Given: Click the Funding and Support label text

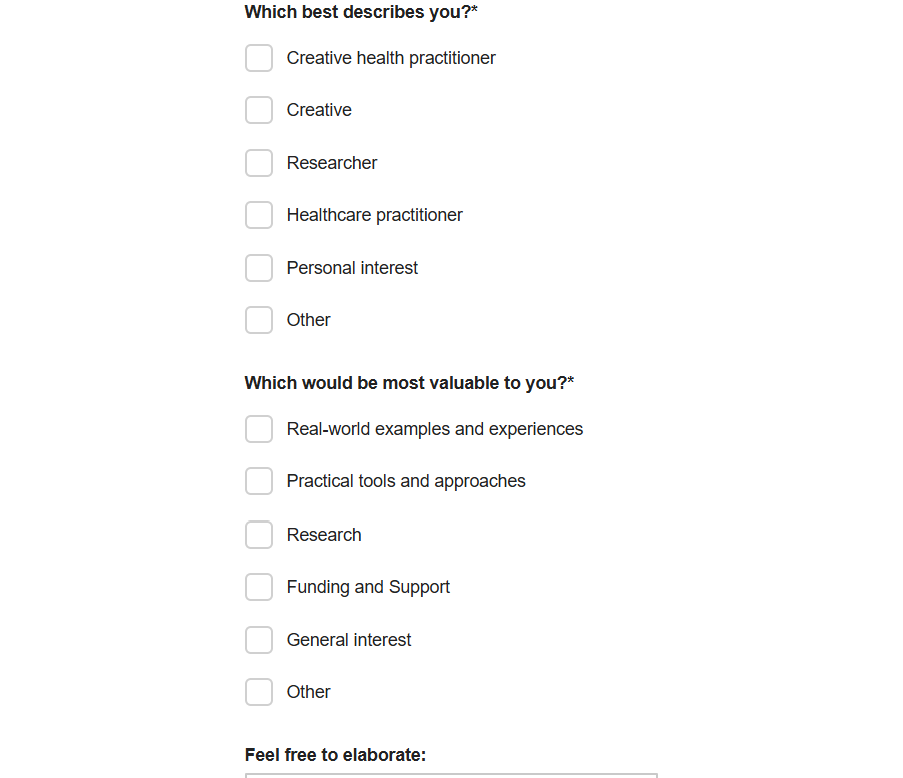Looking at the screenshot, I should click(x=368, y=587).
